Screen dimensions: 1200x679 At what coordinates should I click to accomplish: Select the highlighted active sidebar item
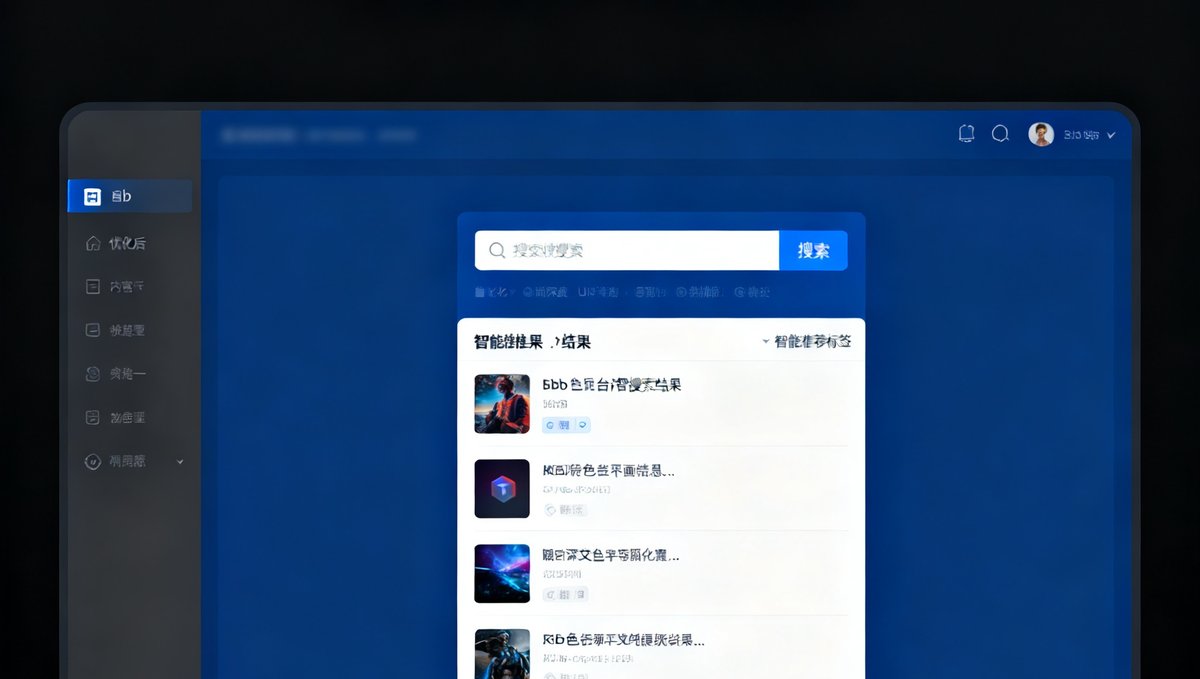pyautogui.click(x=130, y=196)
